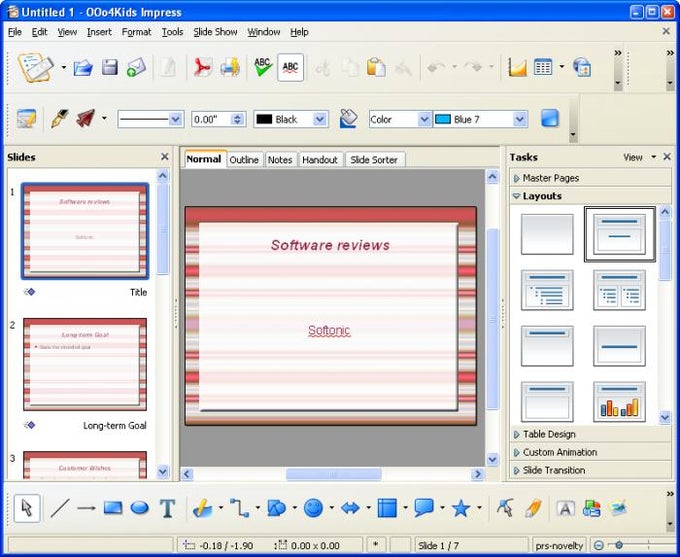Image resolution: width=680 pixels, height=557 pixels.
Task: Switch to the Handout tab
Action: (x=320, y=160)
